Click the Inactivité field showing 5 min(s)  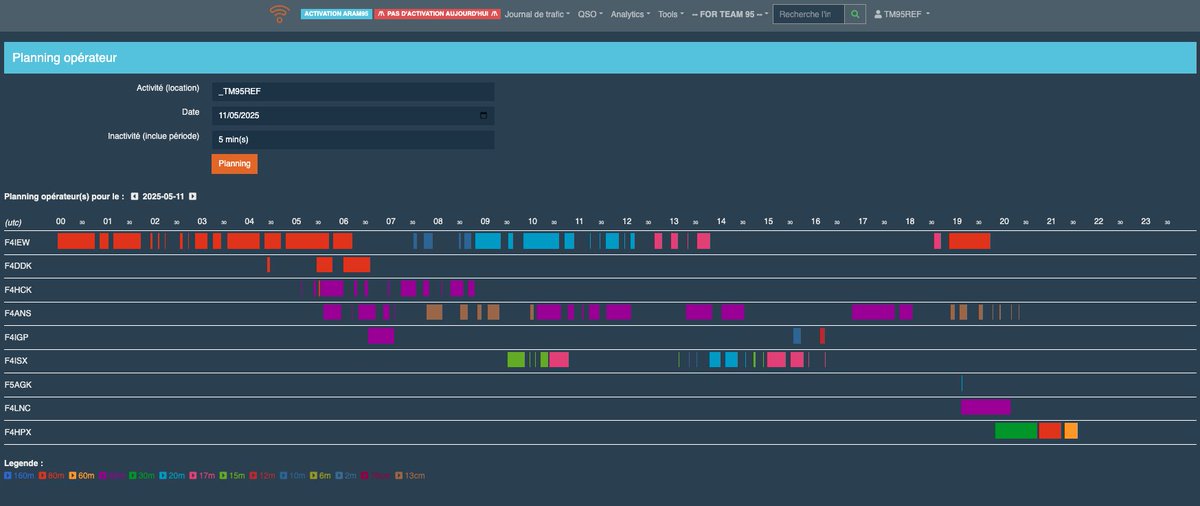click(353, 139)
